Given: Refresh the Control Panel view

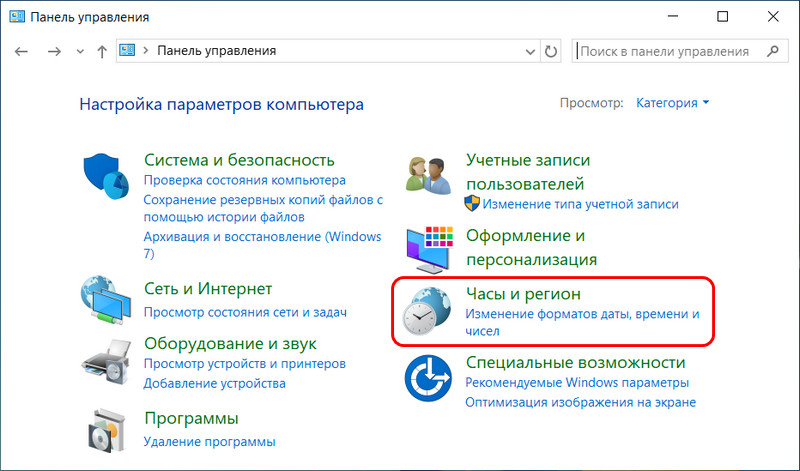Looking at the screenshot, I should (x=551, y=51).
